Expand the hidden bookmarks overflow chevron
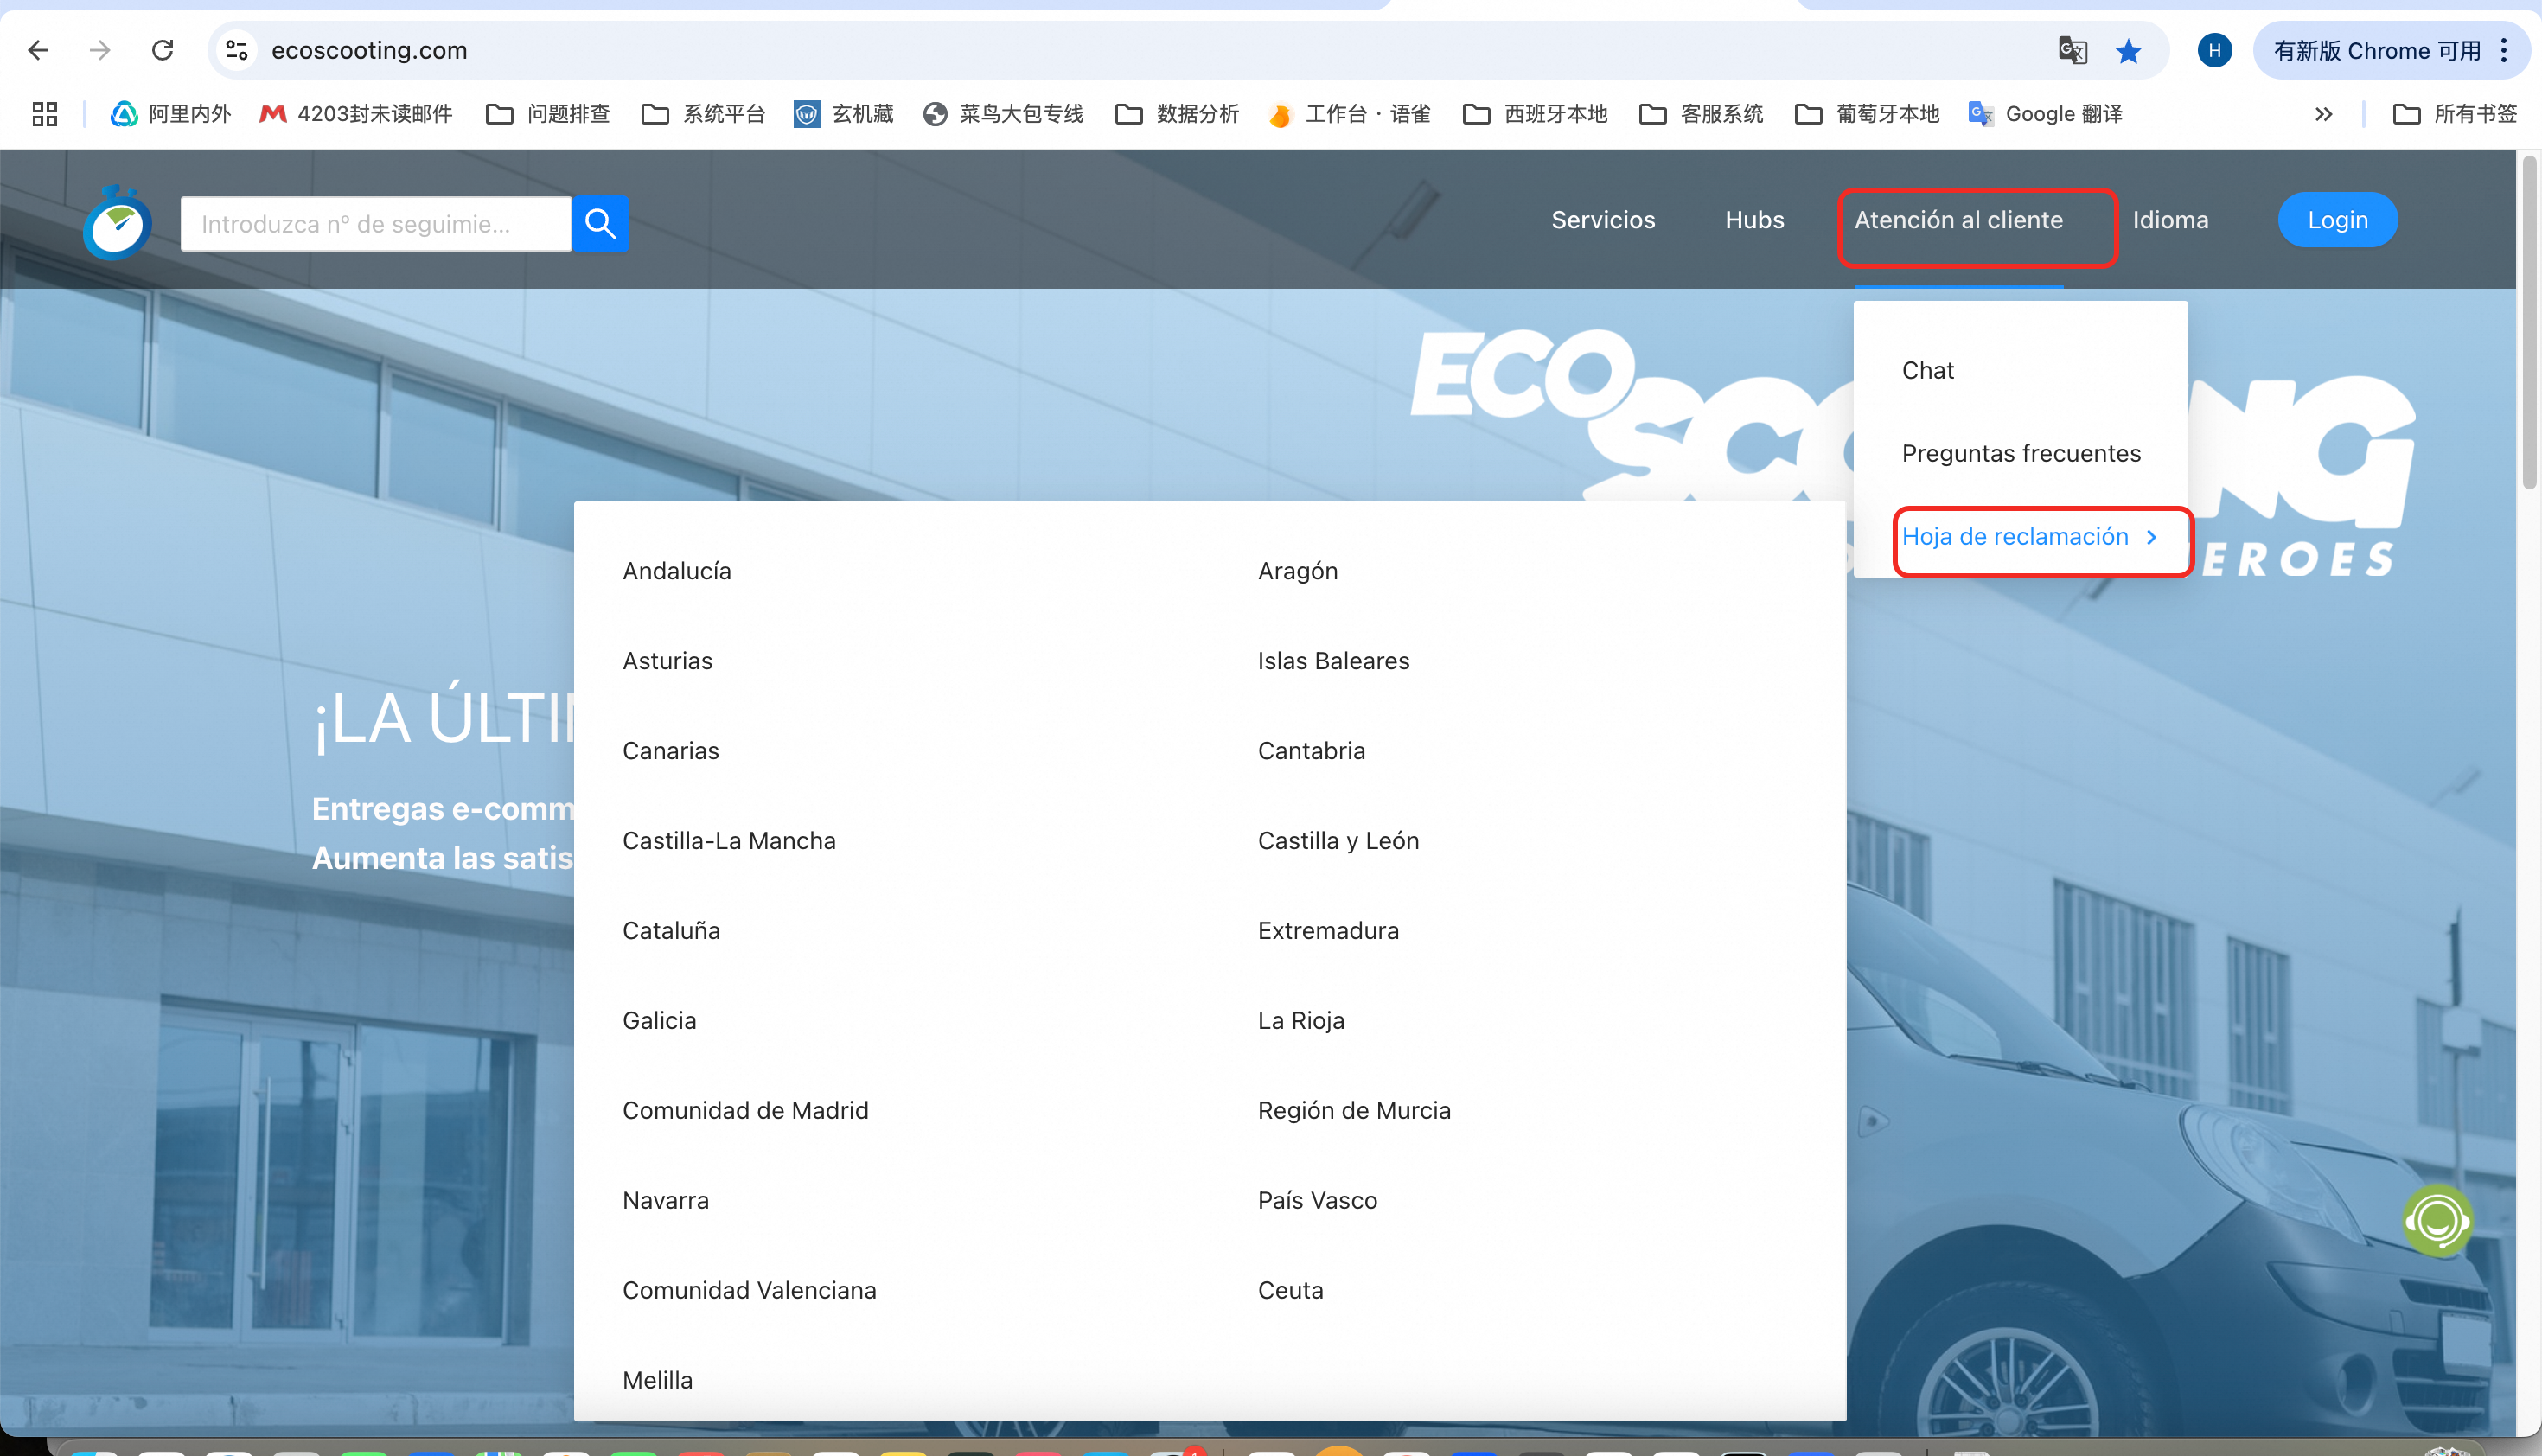 pyautogui.click(x=2323, y=114)
